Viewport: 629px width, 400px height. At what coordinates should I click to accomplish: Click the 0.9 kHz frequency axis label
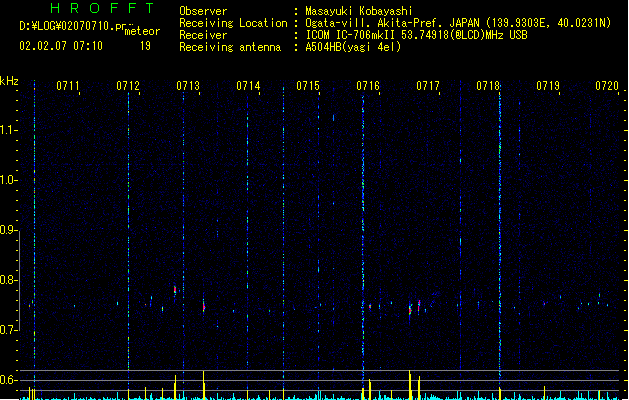pos(8,230)
